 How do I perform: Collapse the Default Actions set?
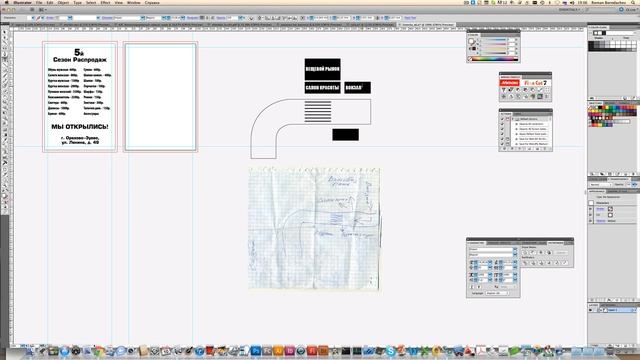513,119
